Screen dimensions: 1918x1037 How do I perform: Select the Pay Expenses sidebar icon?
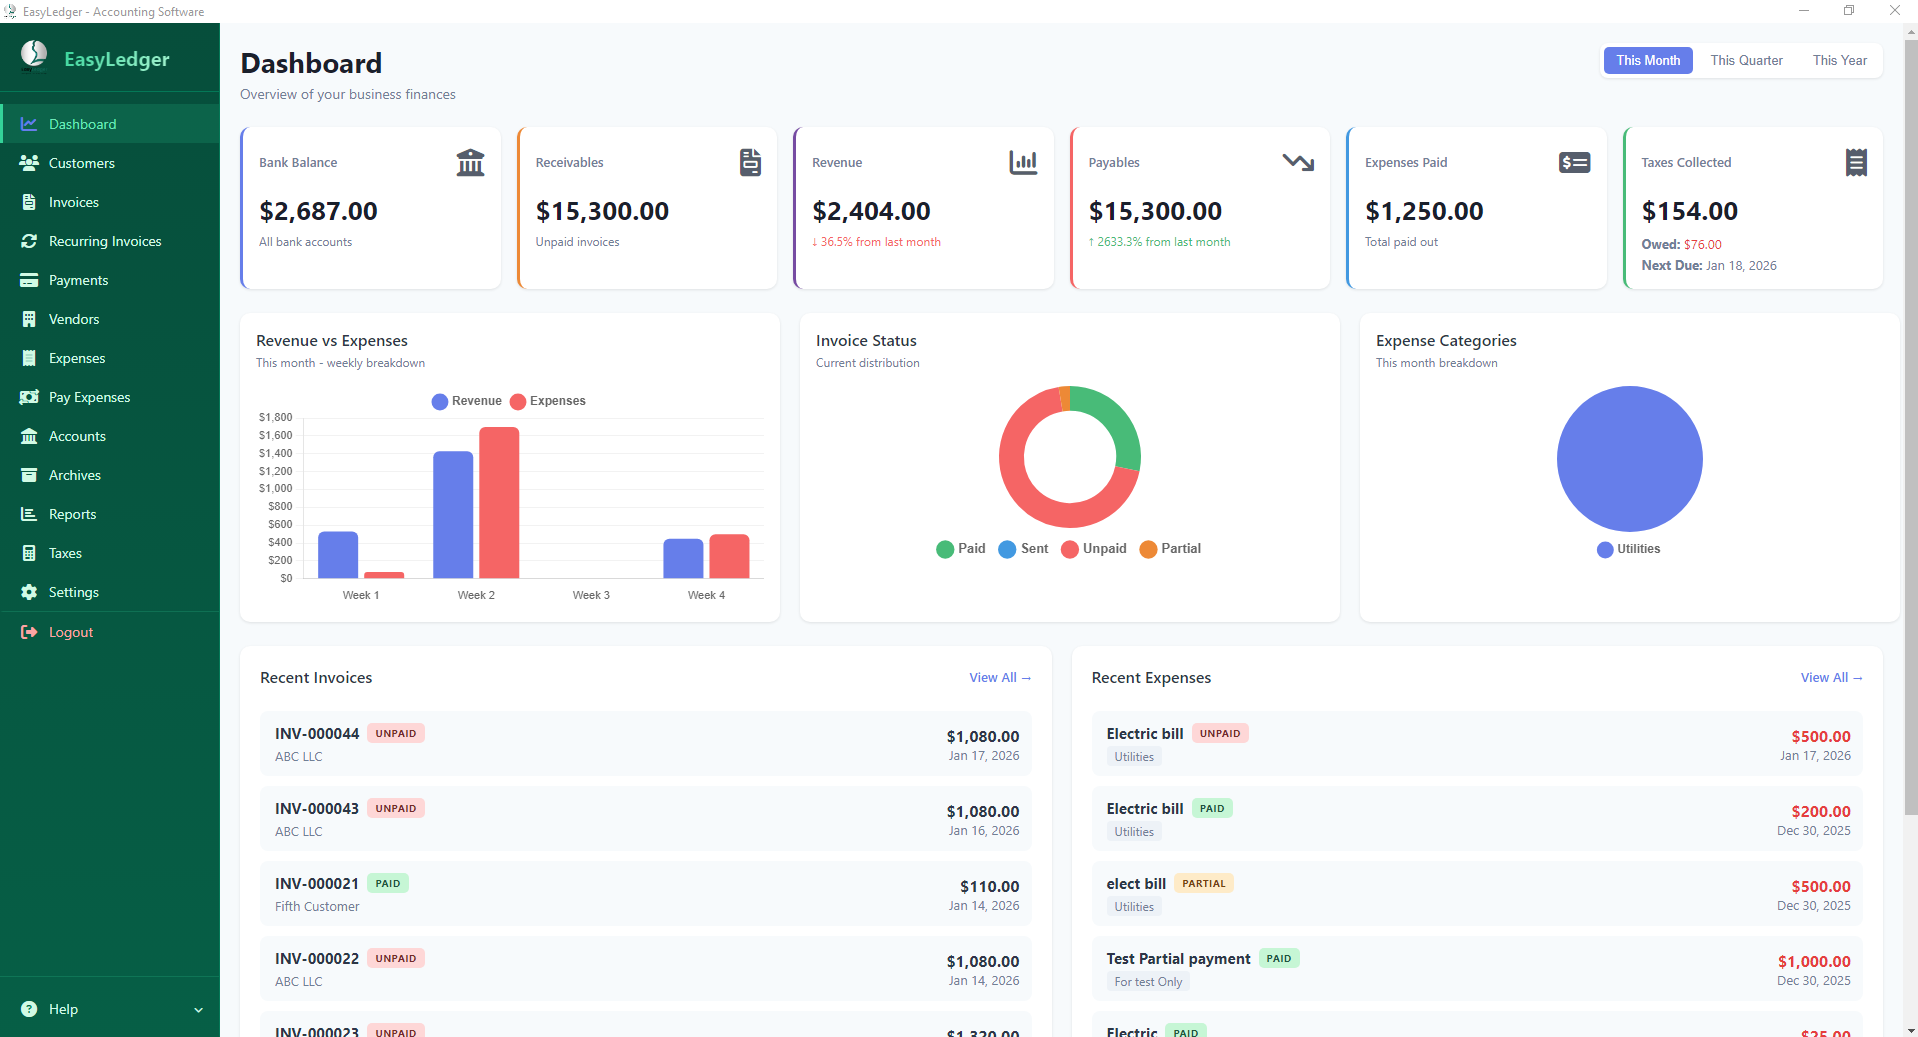(31, 397)
